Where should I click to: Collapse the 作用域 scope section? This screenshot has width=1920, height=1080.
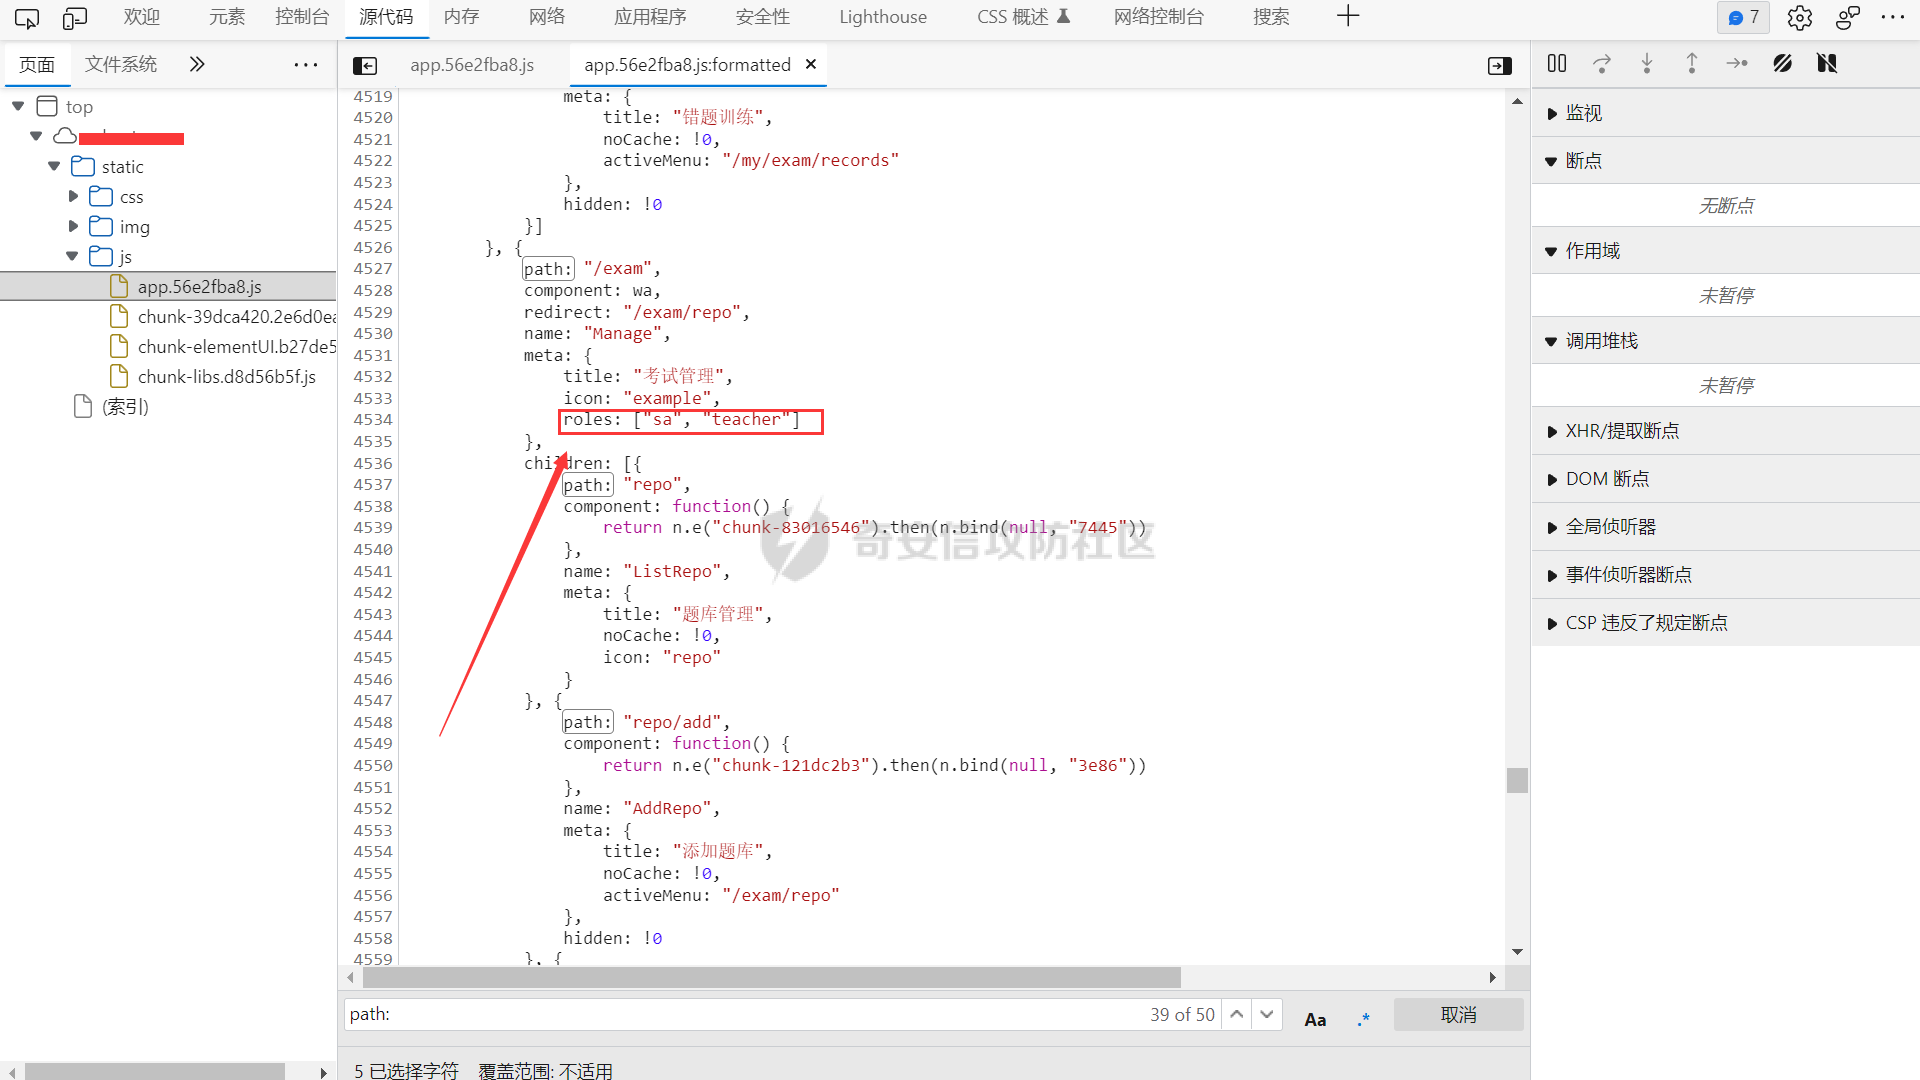[x=1725, y=251]
